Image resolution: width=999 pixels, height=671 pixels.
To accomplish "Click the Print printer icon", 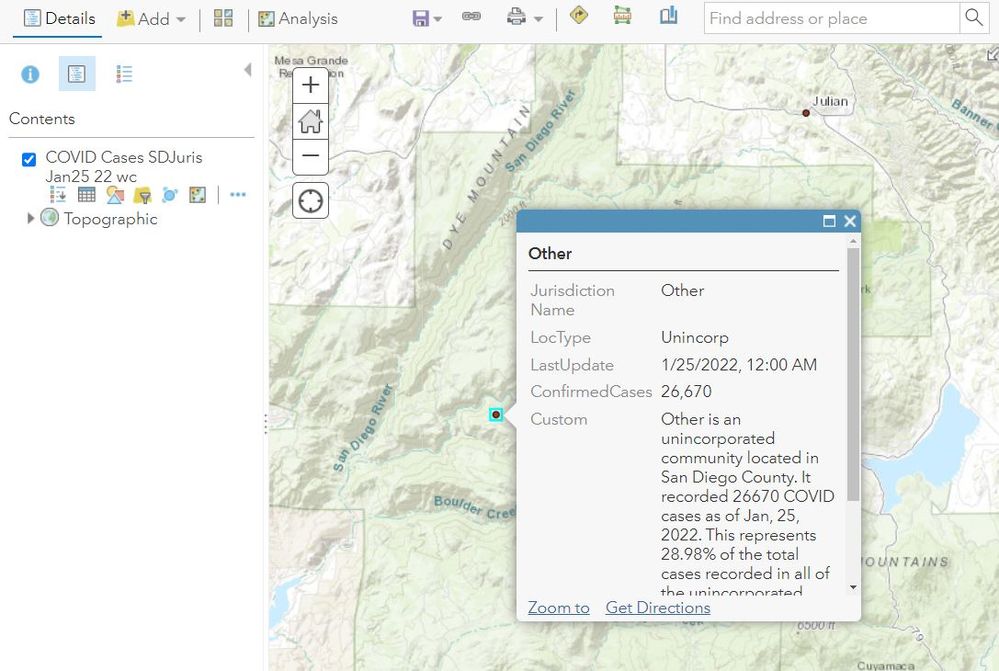I will point(516,17).
